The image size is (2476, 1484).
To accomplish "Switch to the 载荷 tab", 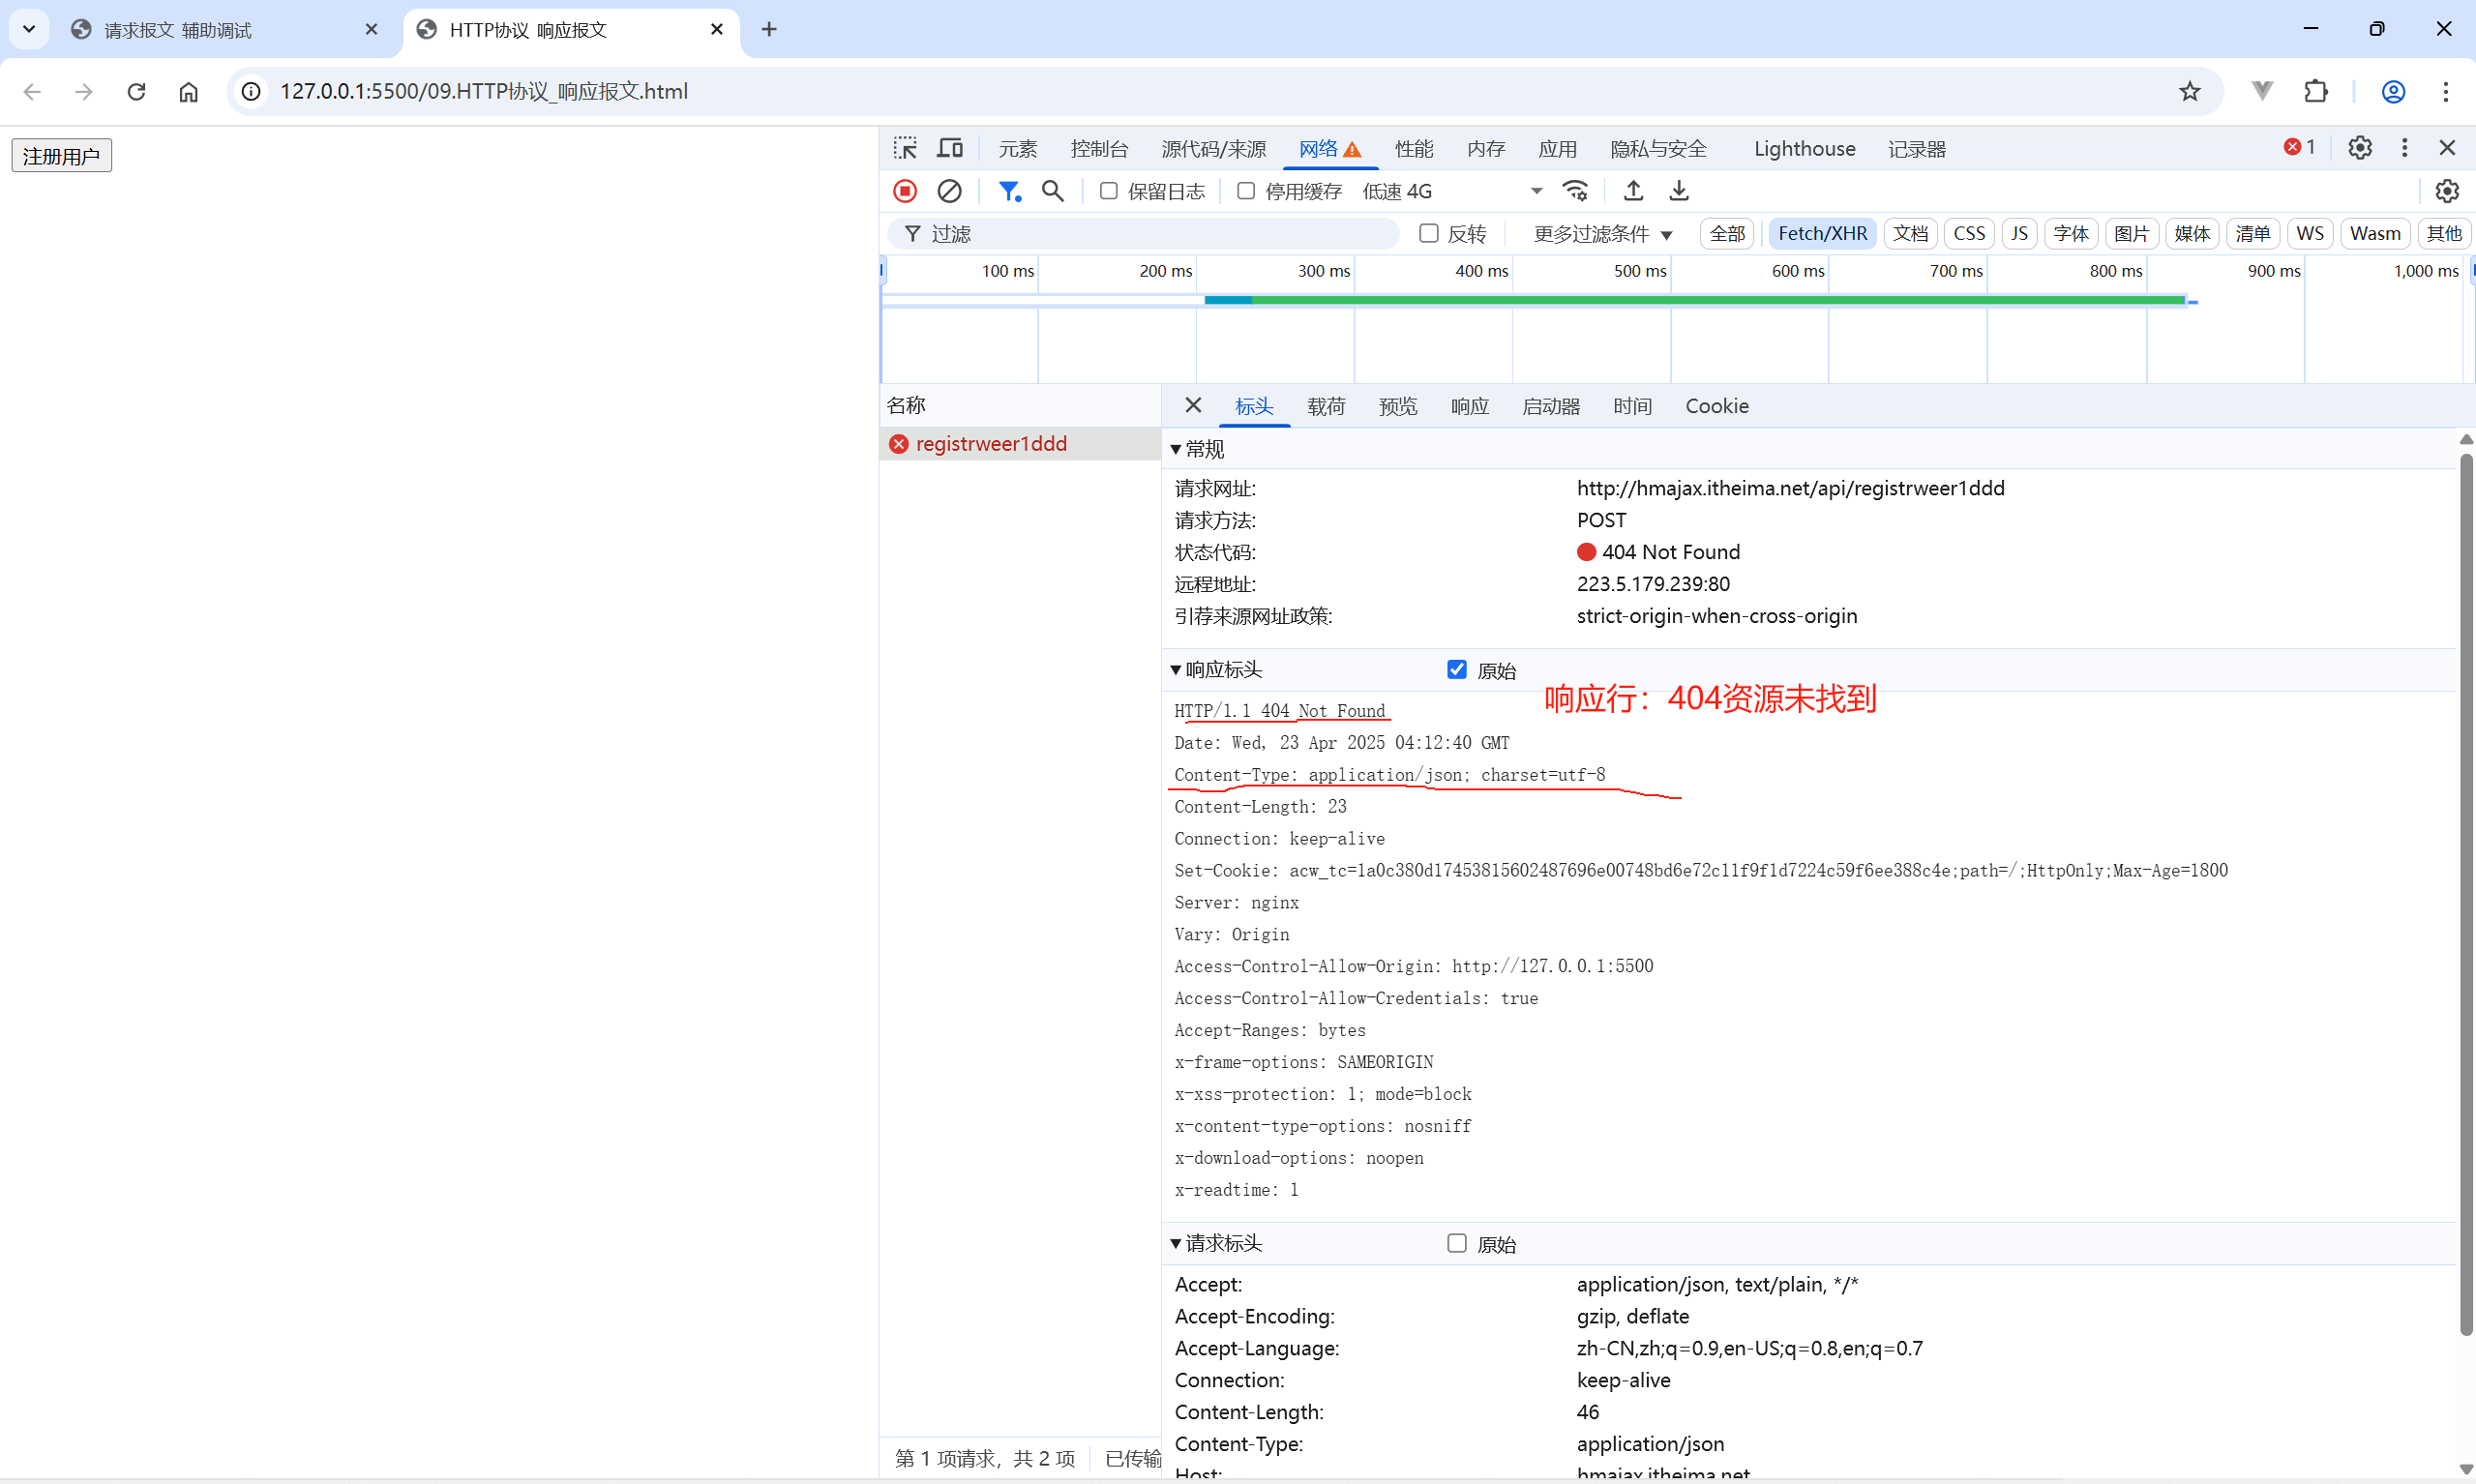I will click(1325, 406).
